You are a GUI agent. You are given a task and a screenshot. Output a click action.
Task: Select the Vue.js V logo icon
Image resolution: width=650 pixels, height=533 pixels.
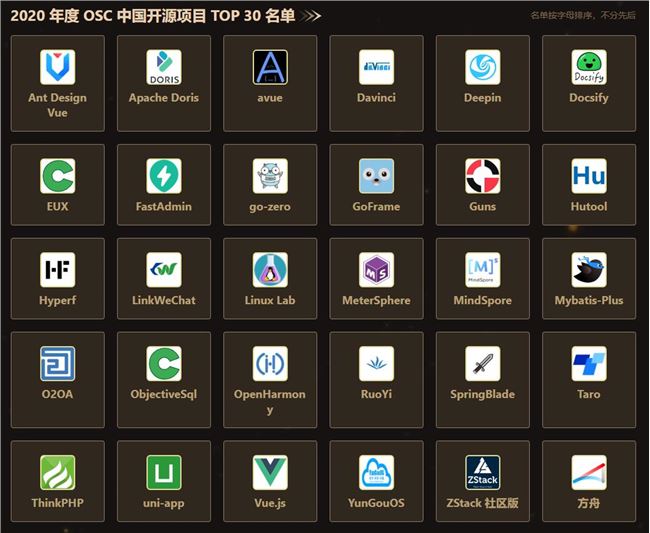pyautogui.click(x=270, y=472)
